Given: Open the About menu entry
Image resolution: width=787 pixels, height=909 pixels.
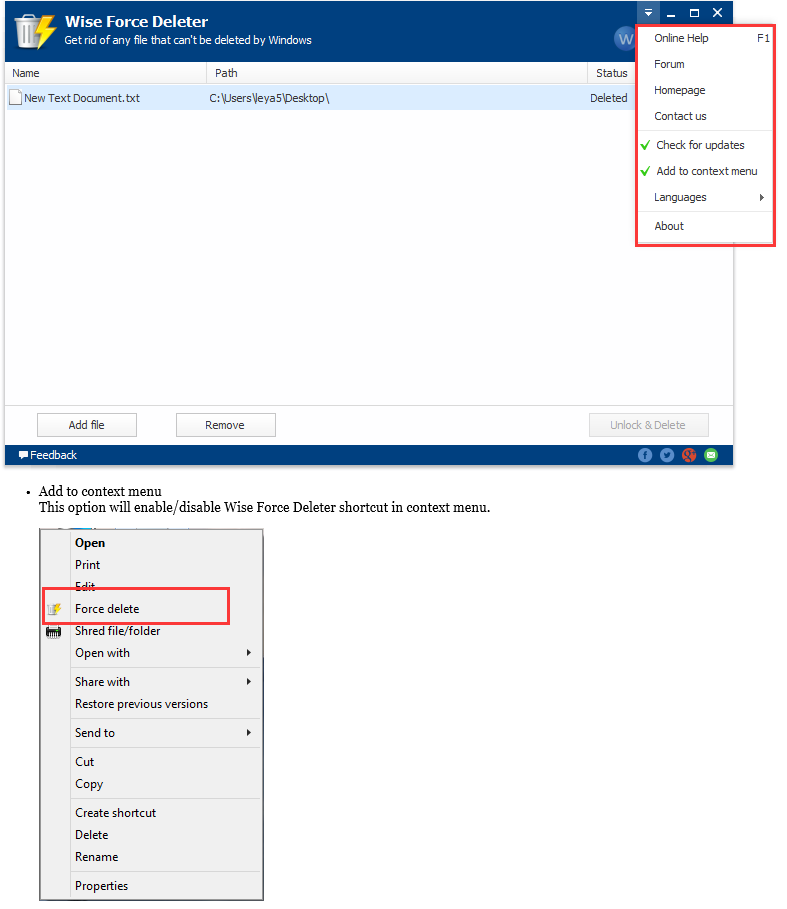Looking at the screenshot, I should [x=705, y=226].
